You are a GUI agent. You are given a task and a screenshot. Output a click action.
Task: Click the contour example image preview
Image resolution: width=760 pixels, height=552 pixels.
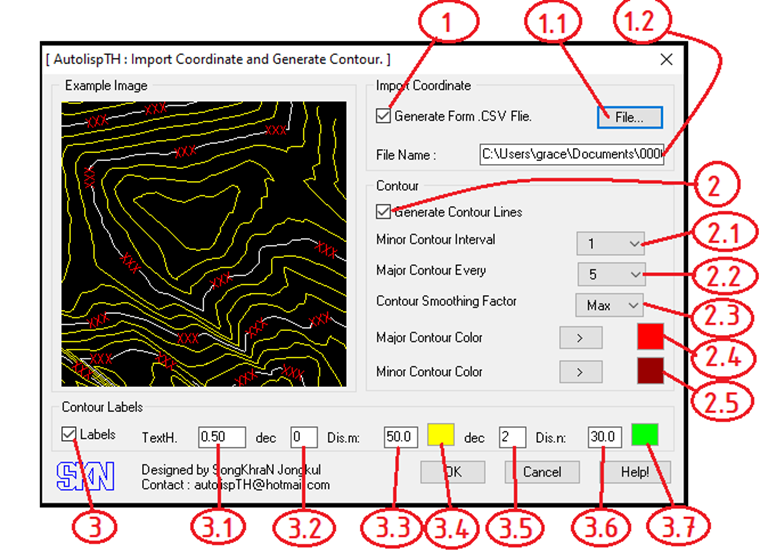click(x=204, y=244)
